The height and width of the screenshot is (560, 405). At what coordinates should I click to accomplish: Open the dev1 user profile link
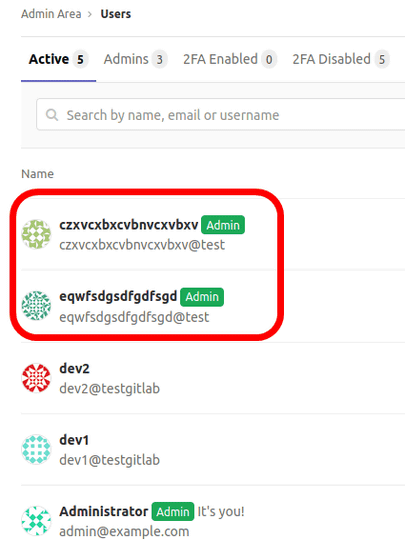point(74,440)
